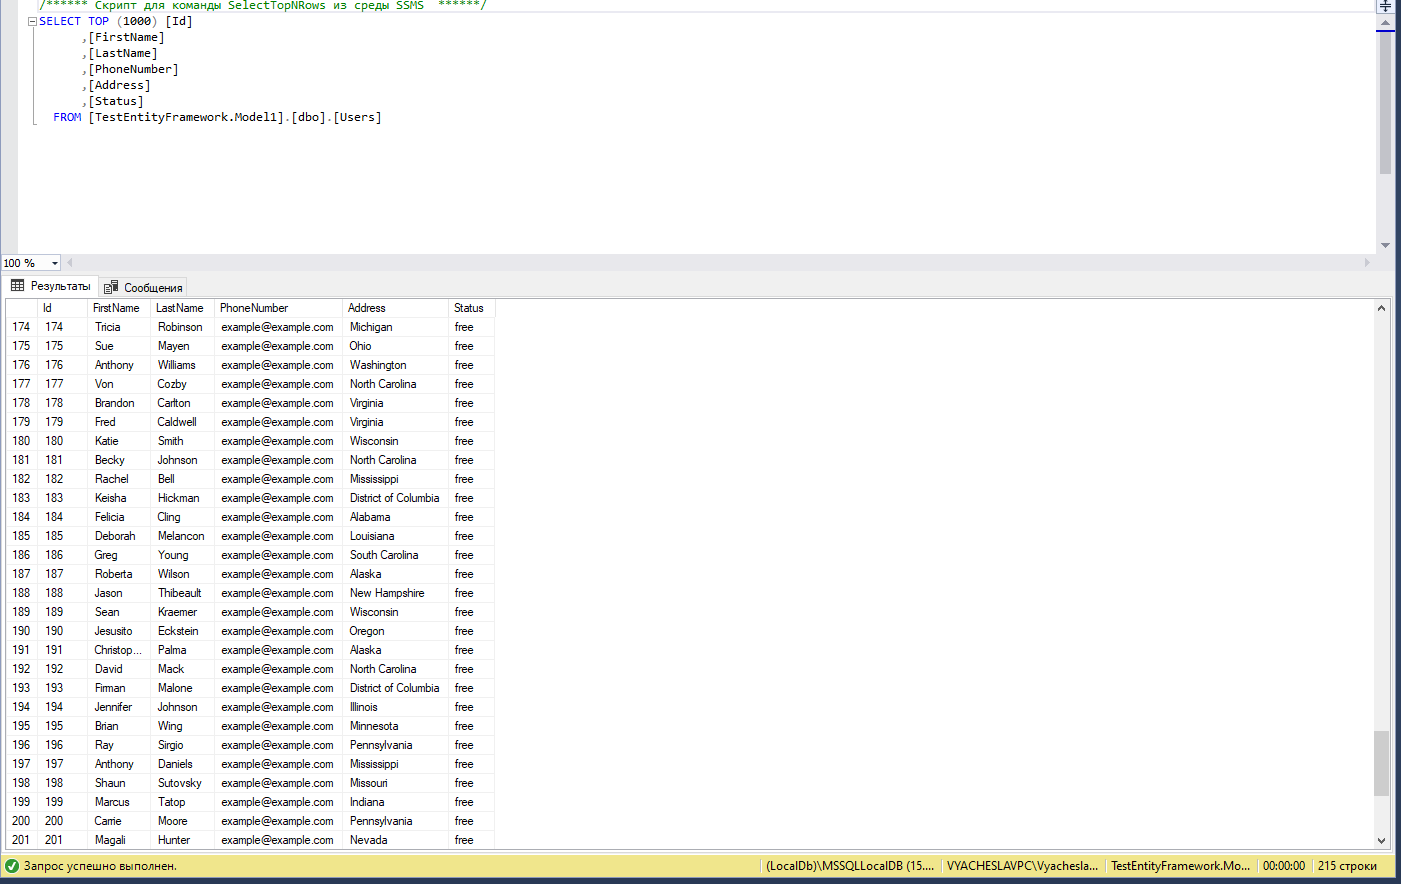Select the "Tricia" first name cell
This screenshot has width=1401, height=884.
pyautogui.click(x=119, y=327)
